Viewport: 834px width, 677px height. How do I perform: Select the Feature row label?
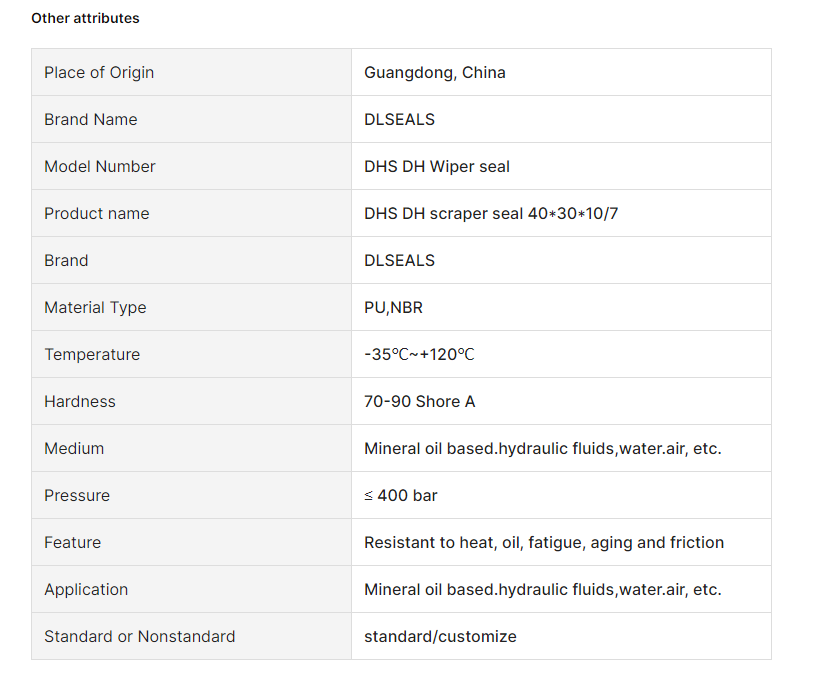point(72,542)
